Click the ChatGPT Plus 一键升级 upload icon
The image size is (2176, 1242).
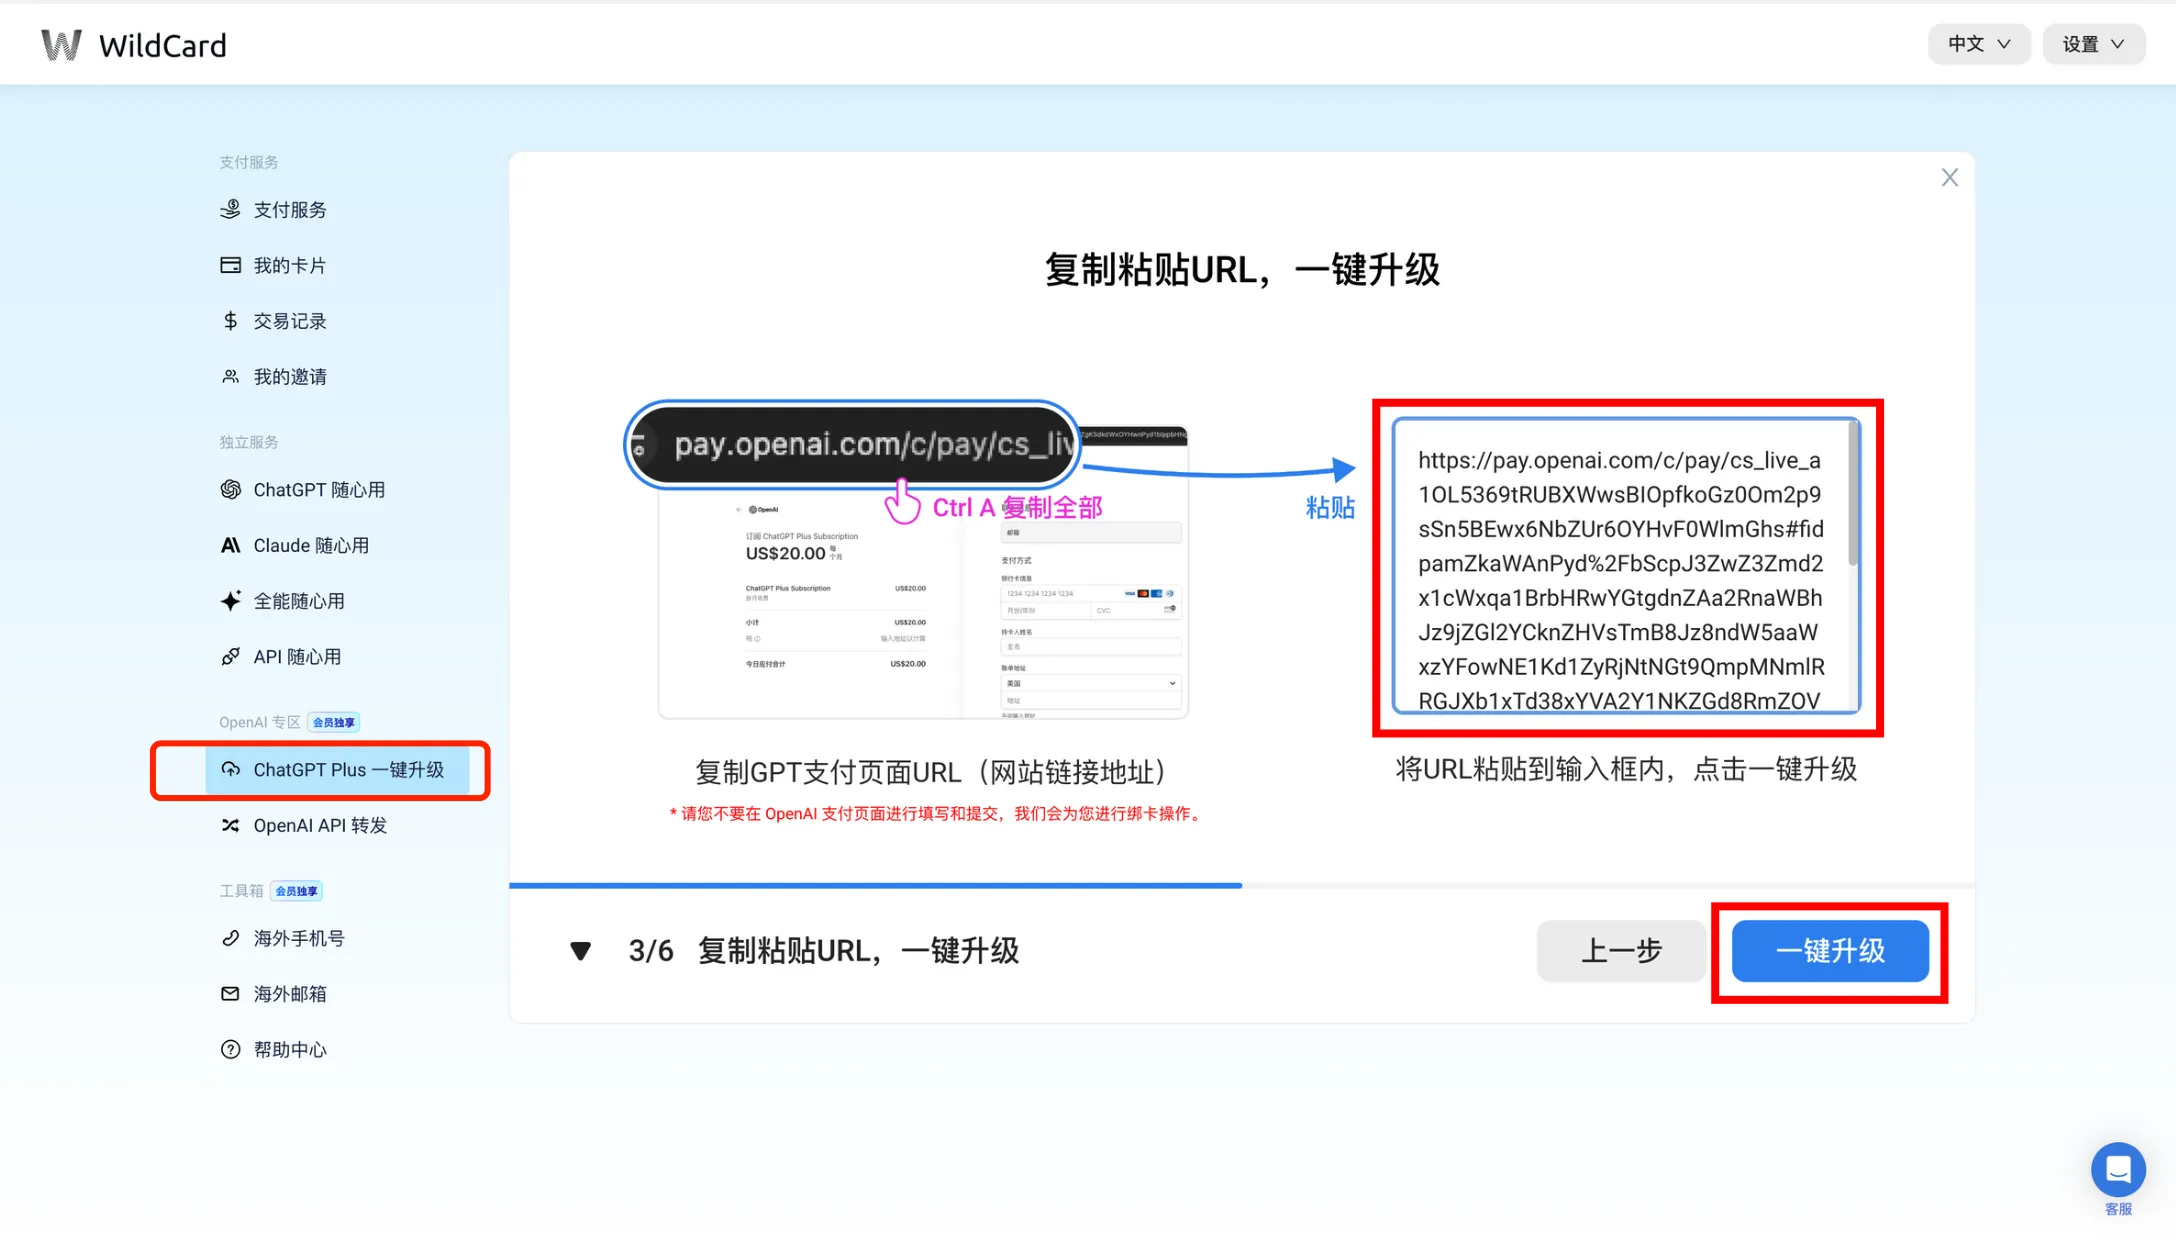click(231, 769)
